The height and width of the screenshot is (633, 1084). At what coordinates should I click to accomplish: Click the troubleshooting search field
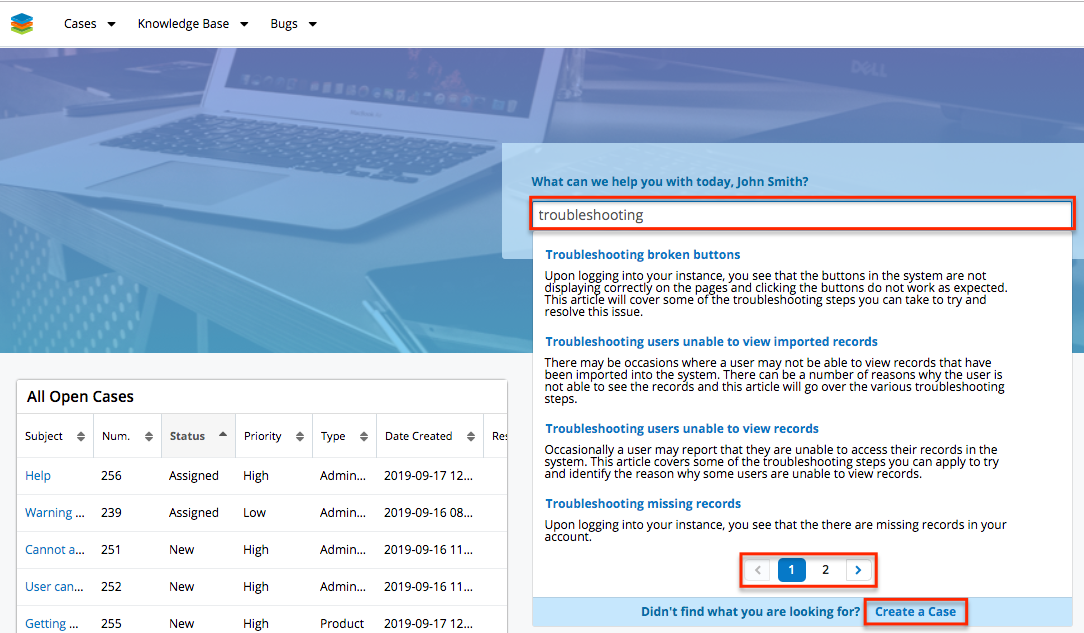coord(801,215)
